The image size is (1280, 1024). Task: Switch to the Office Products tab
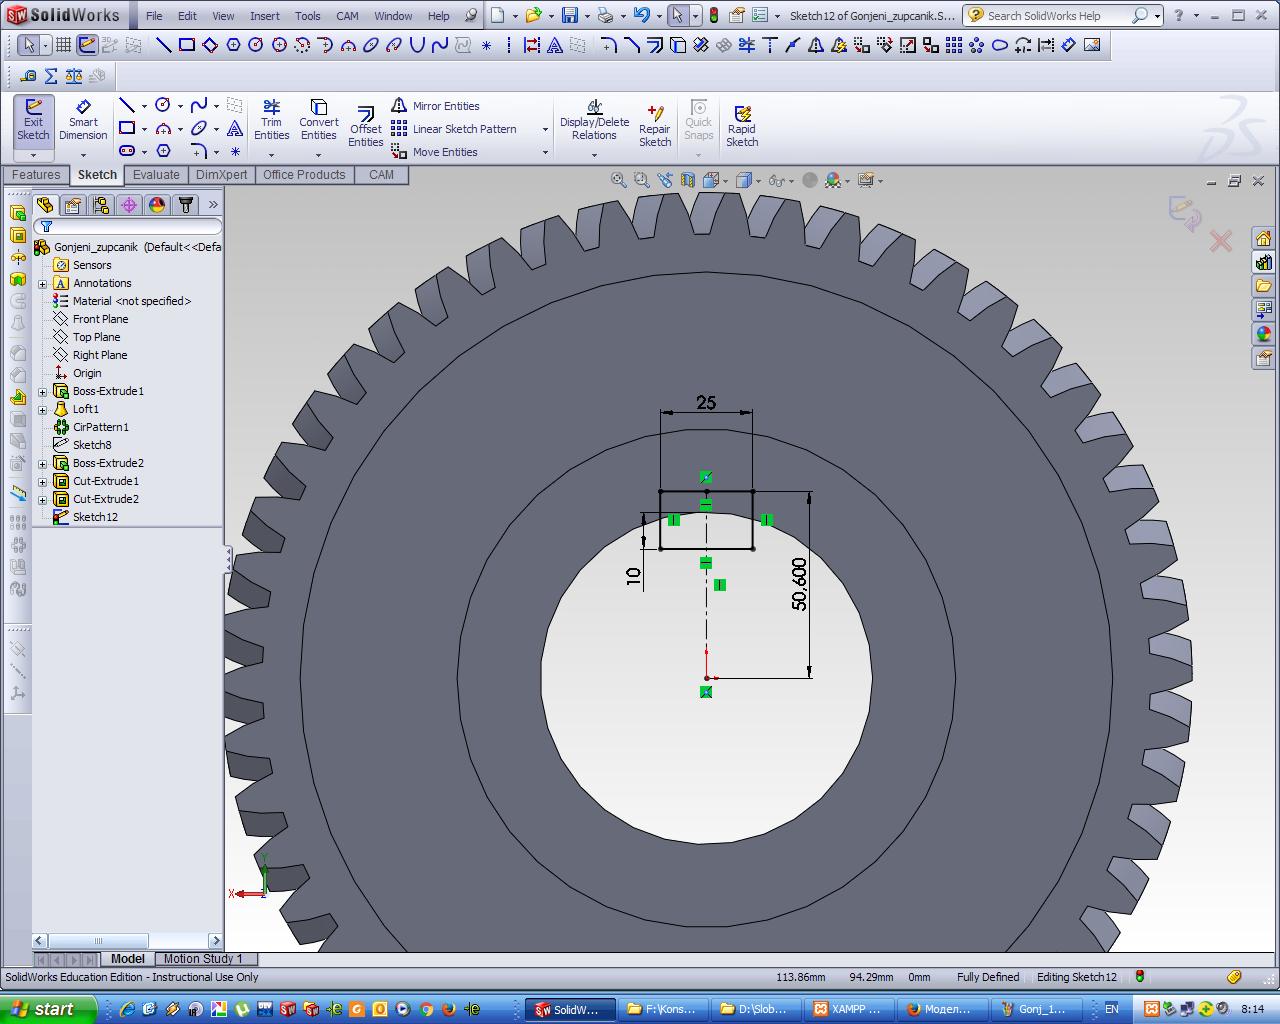point(304,175)
